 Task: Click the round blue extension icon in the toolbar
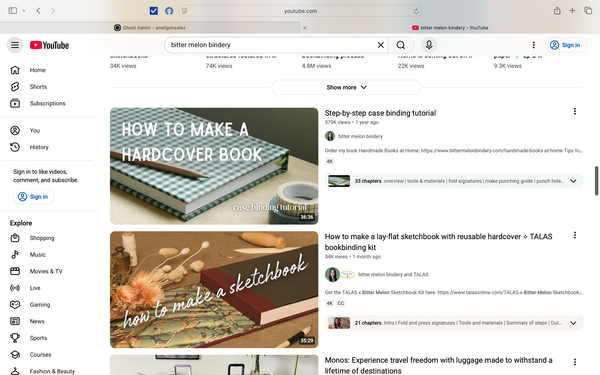[169, 11]
